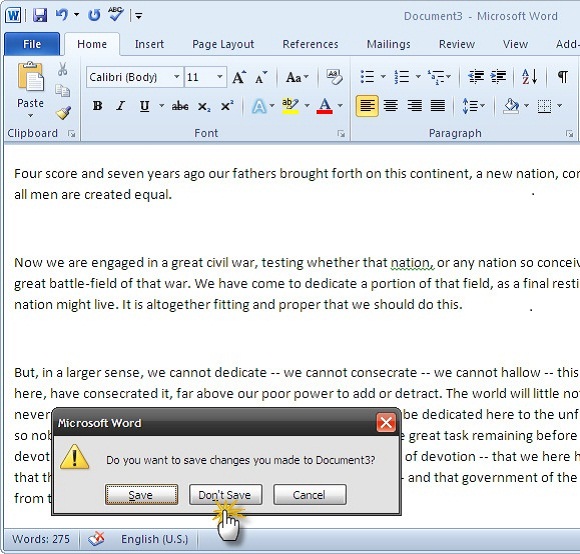Select Center alignment
The height and width of the screenshot is (554, 580).
[x=391, y=106]
